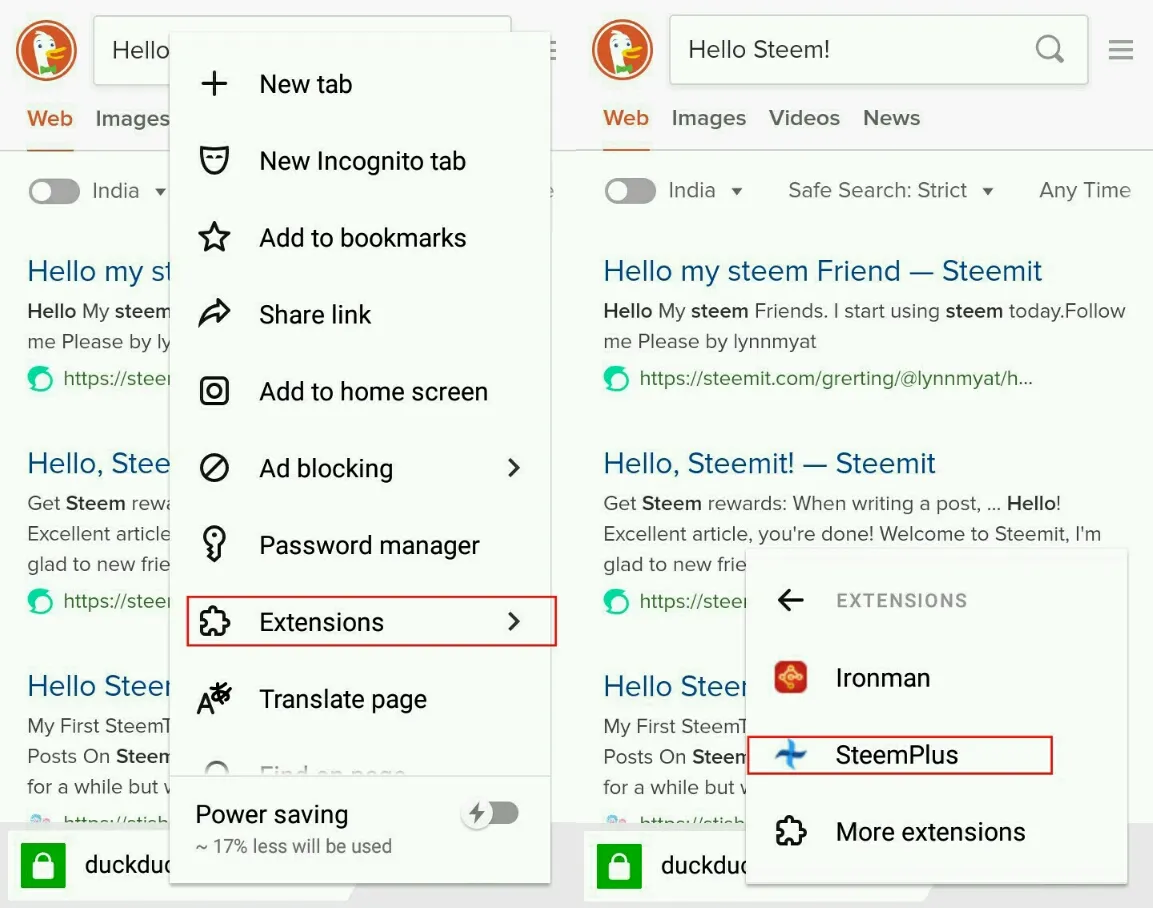Viewport: 1153px width, 908px height.
Task: Toggle the India region switch in left pane
Action: pos(54,191)
